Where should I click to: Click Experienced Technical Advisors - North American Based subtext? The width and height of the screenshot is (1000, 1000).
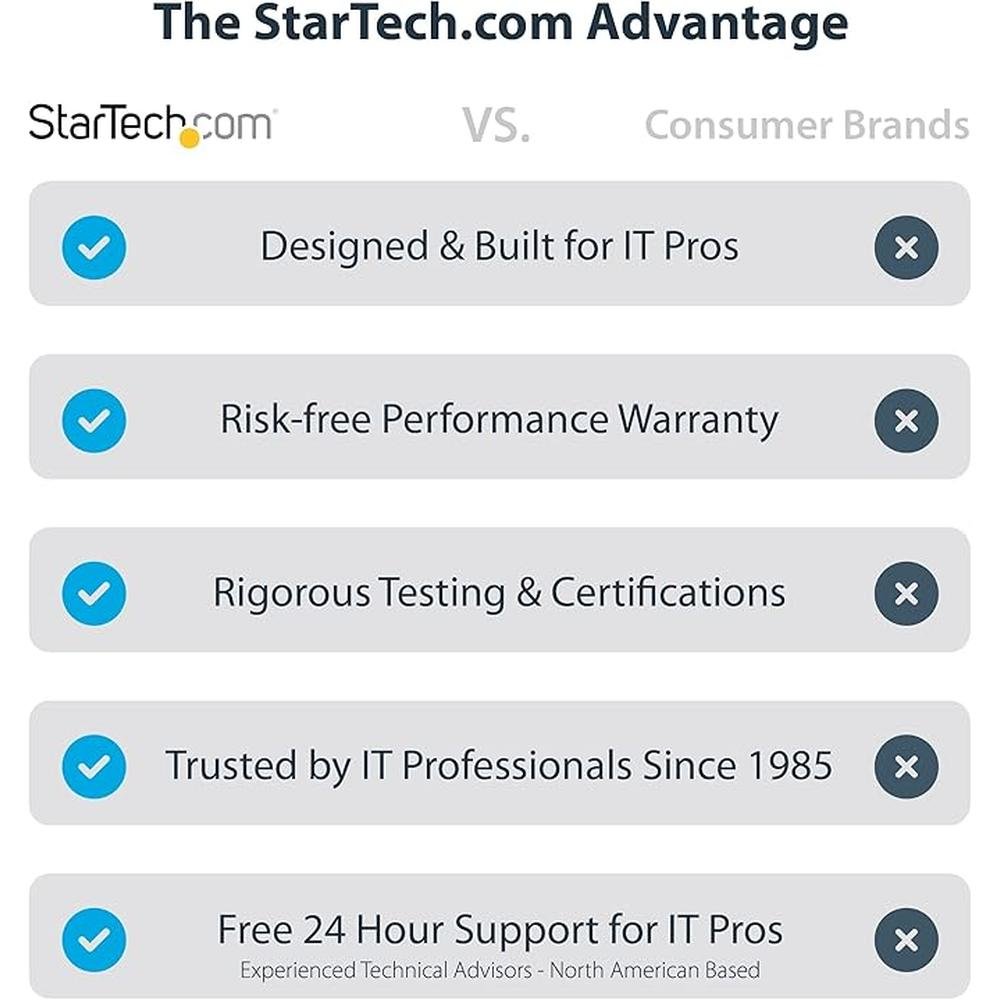pos(499,970)
